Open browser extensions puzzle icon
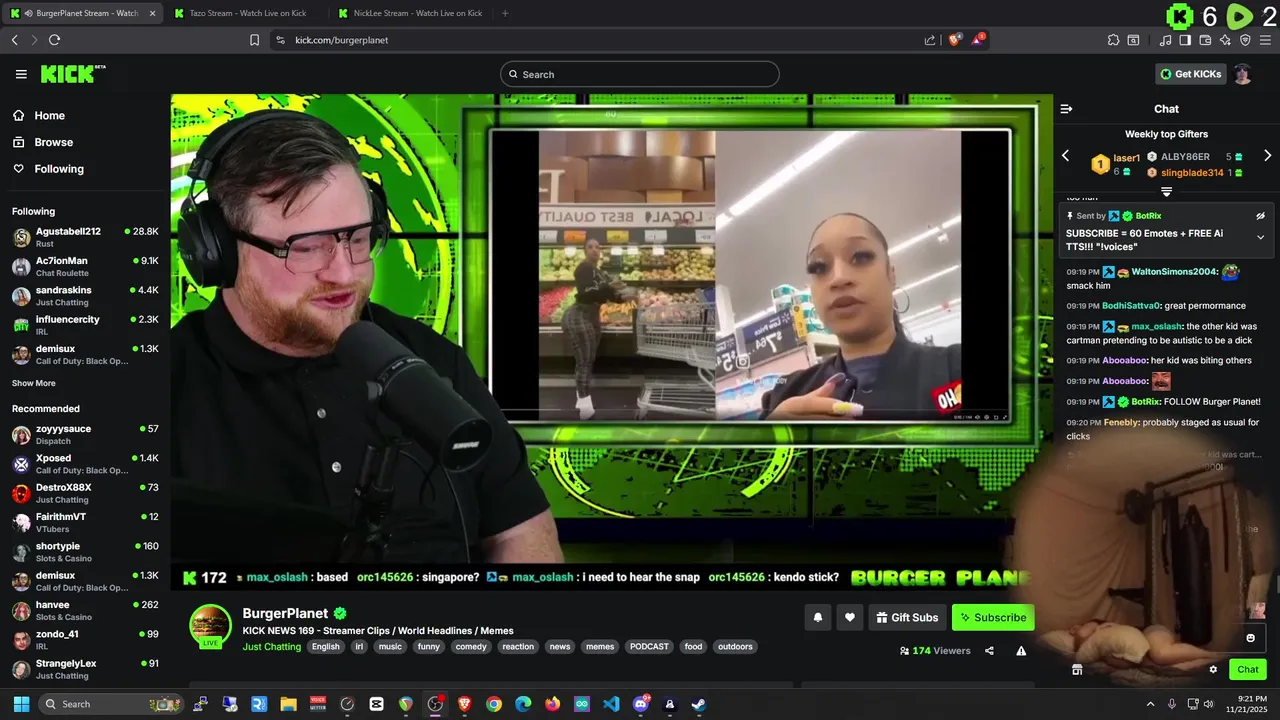1280x720 pixels. (1113, 40)
